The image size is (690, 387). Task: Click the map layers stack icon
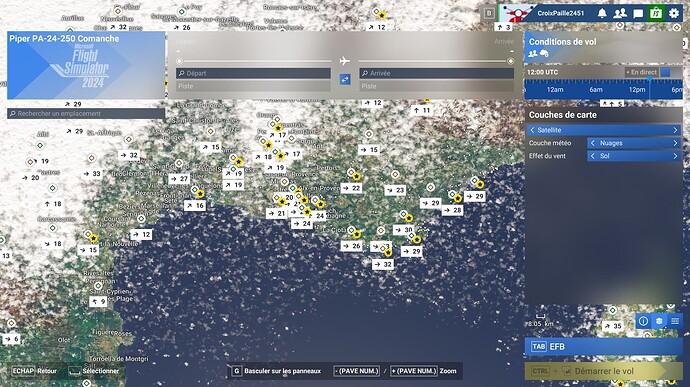tap(659, 321)
